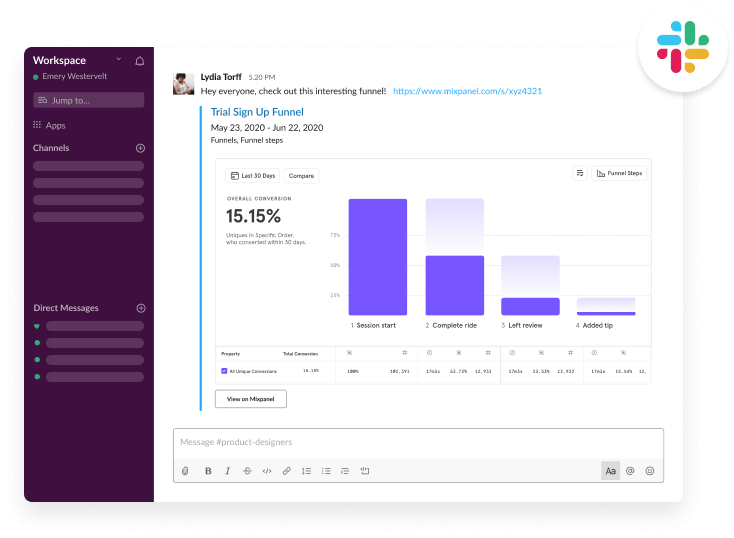734x538 pixels.
Task: Open the Last 30 Days date picker
Action: click(253, 176)
